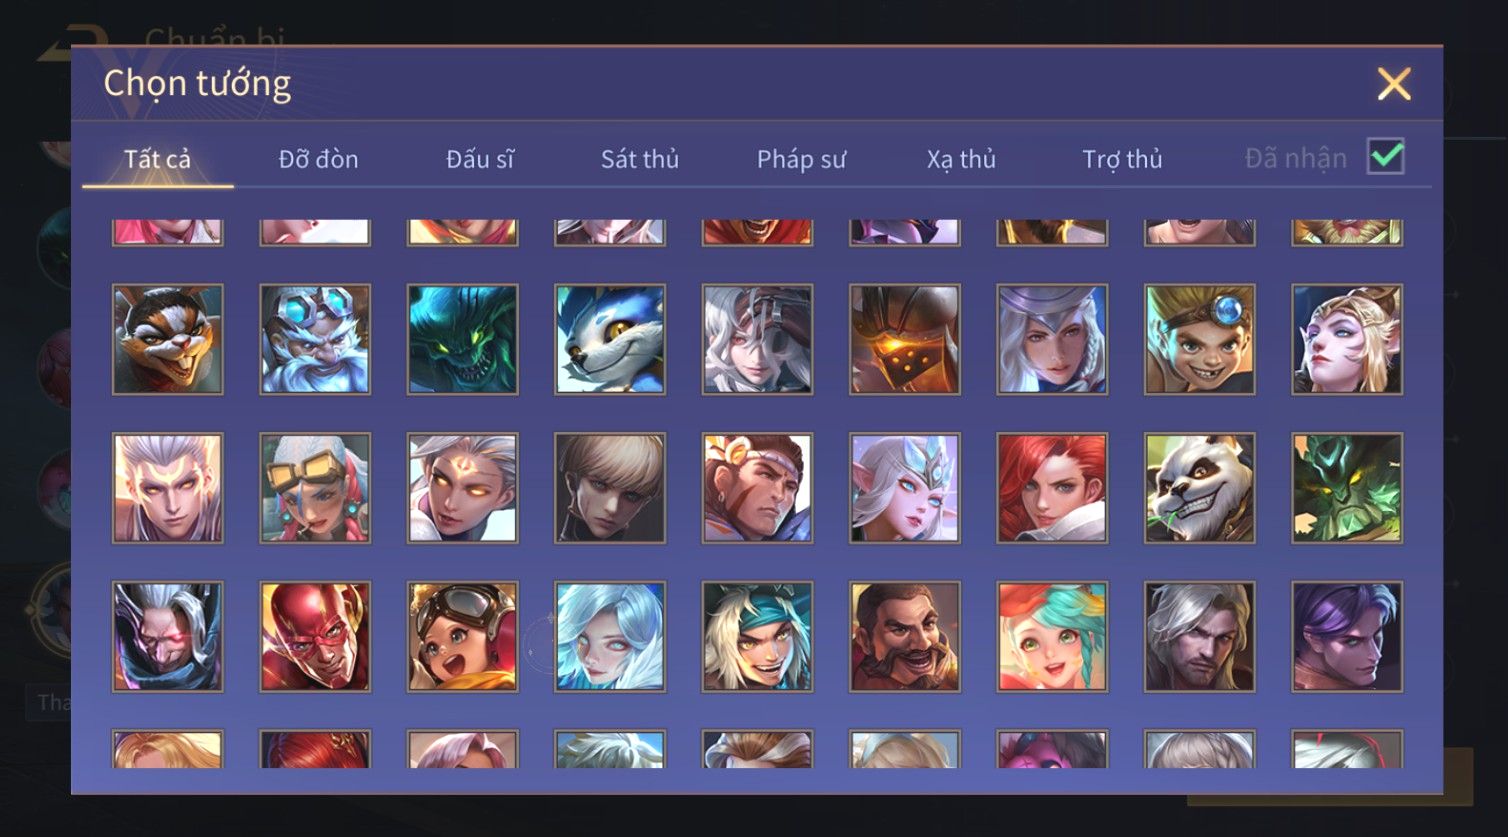Select the raccoon-like grinning hero portrait
Screen dimensions: 1508x837
pyautogui.click(x=168, y=339)
